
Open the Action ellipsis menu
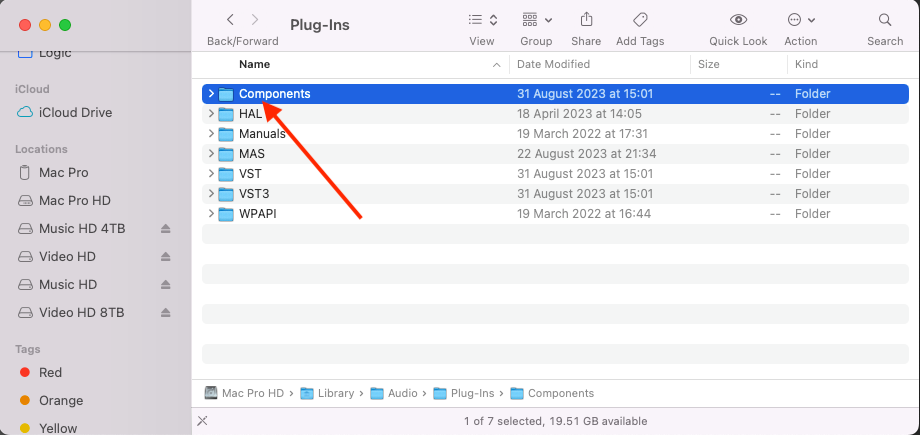[801, 20]
